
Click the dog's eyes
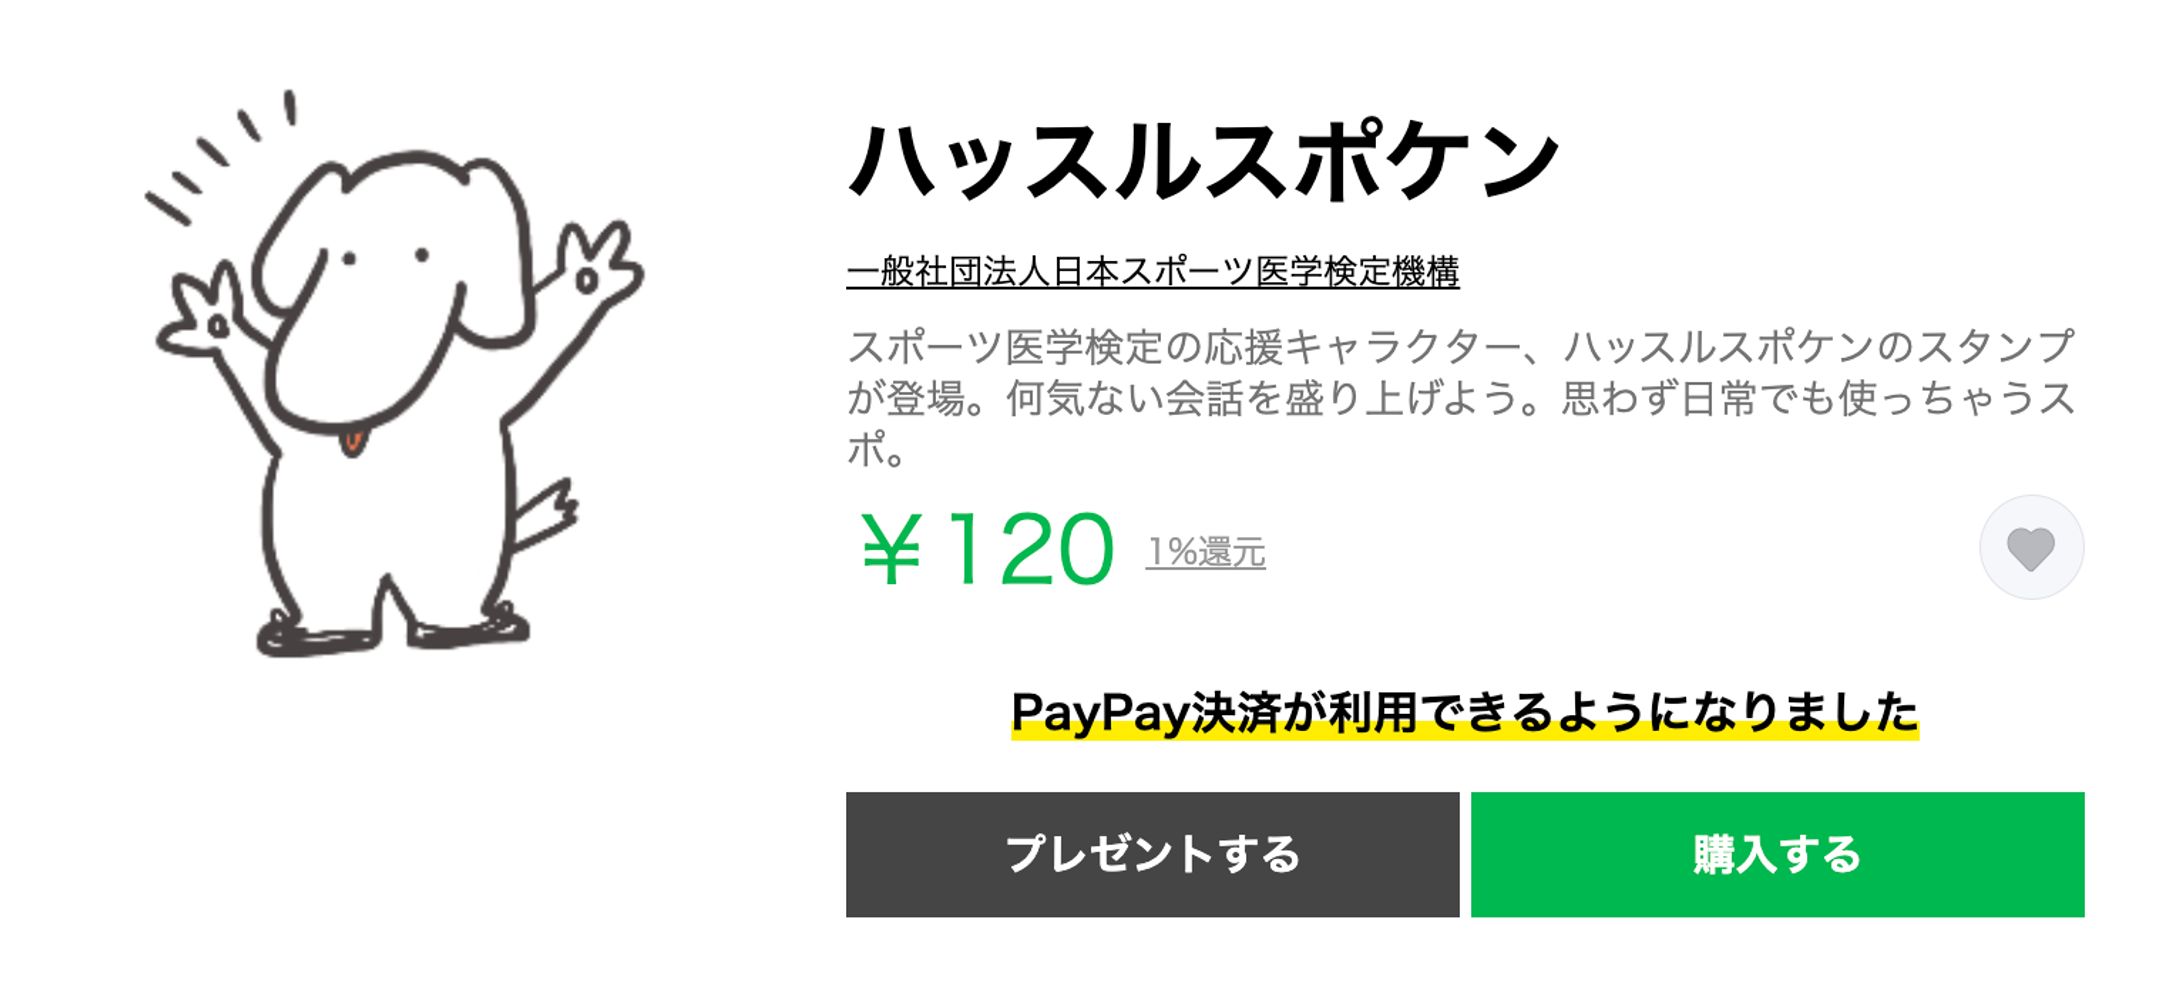pos(385,258)
